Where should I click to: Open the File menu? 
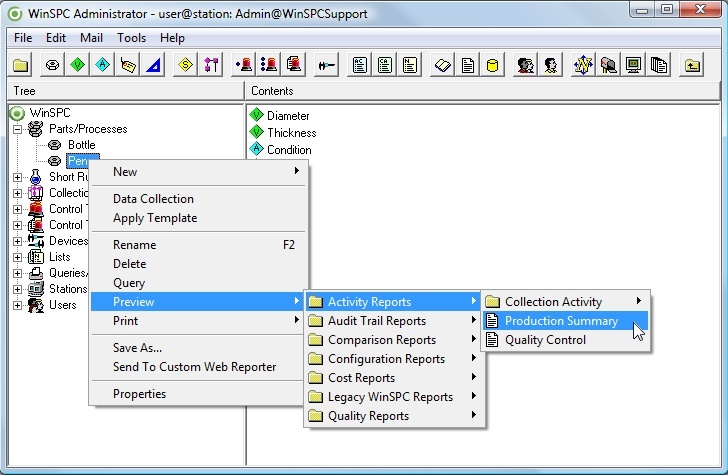coord(23,38)
